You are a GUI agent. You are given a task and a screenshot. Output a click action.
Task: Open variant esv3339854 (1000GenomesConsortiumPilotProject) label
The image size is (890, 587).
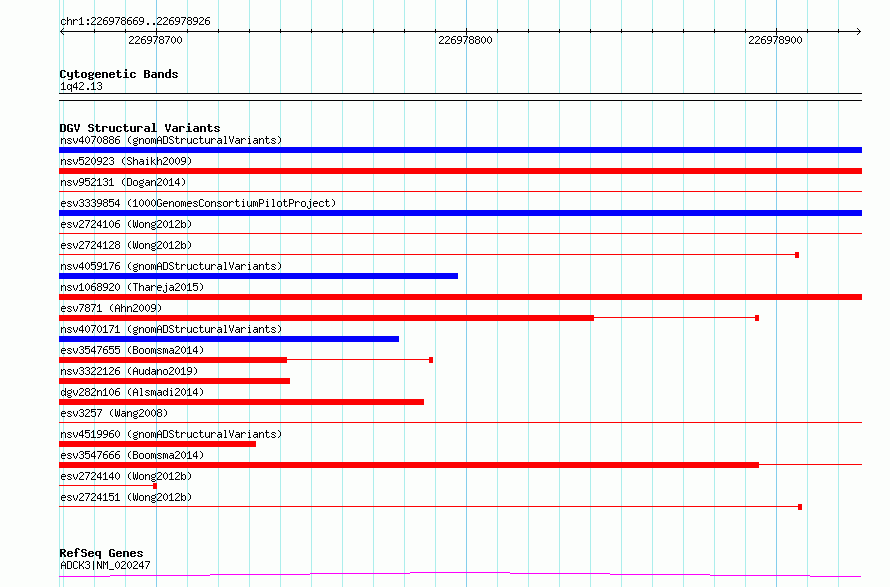point(198,203)
